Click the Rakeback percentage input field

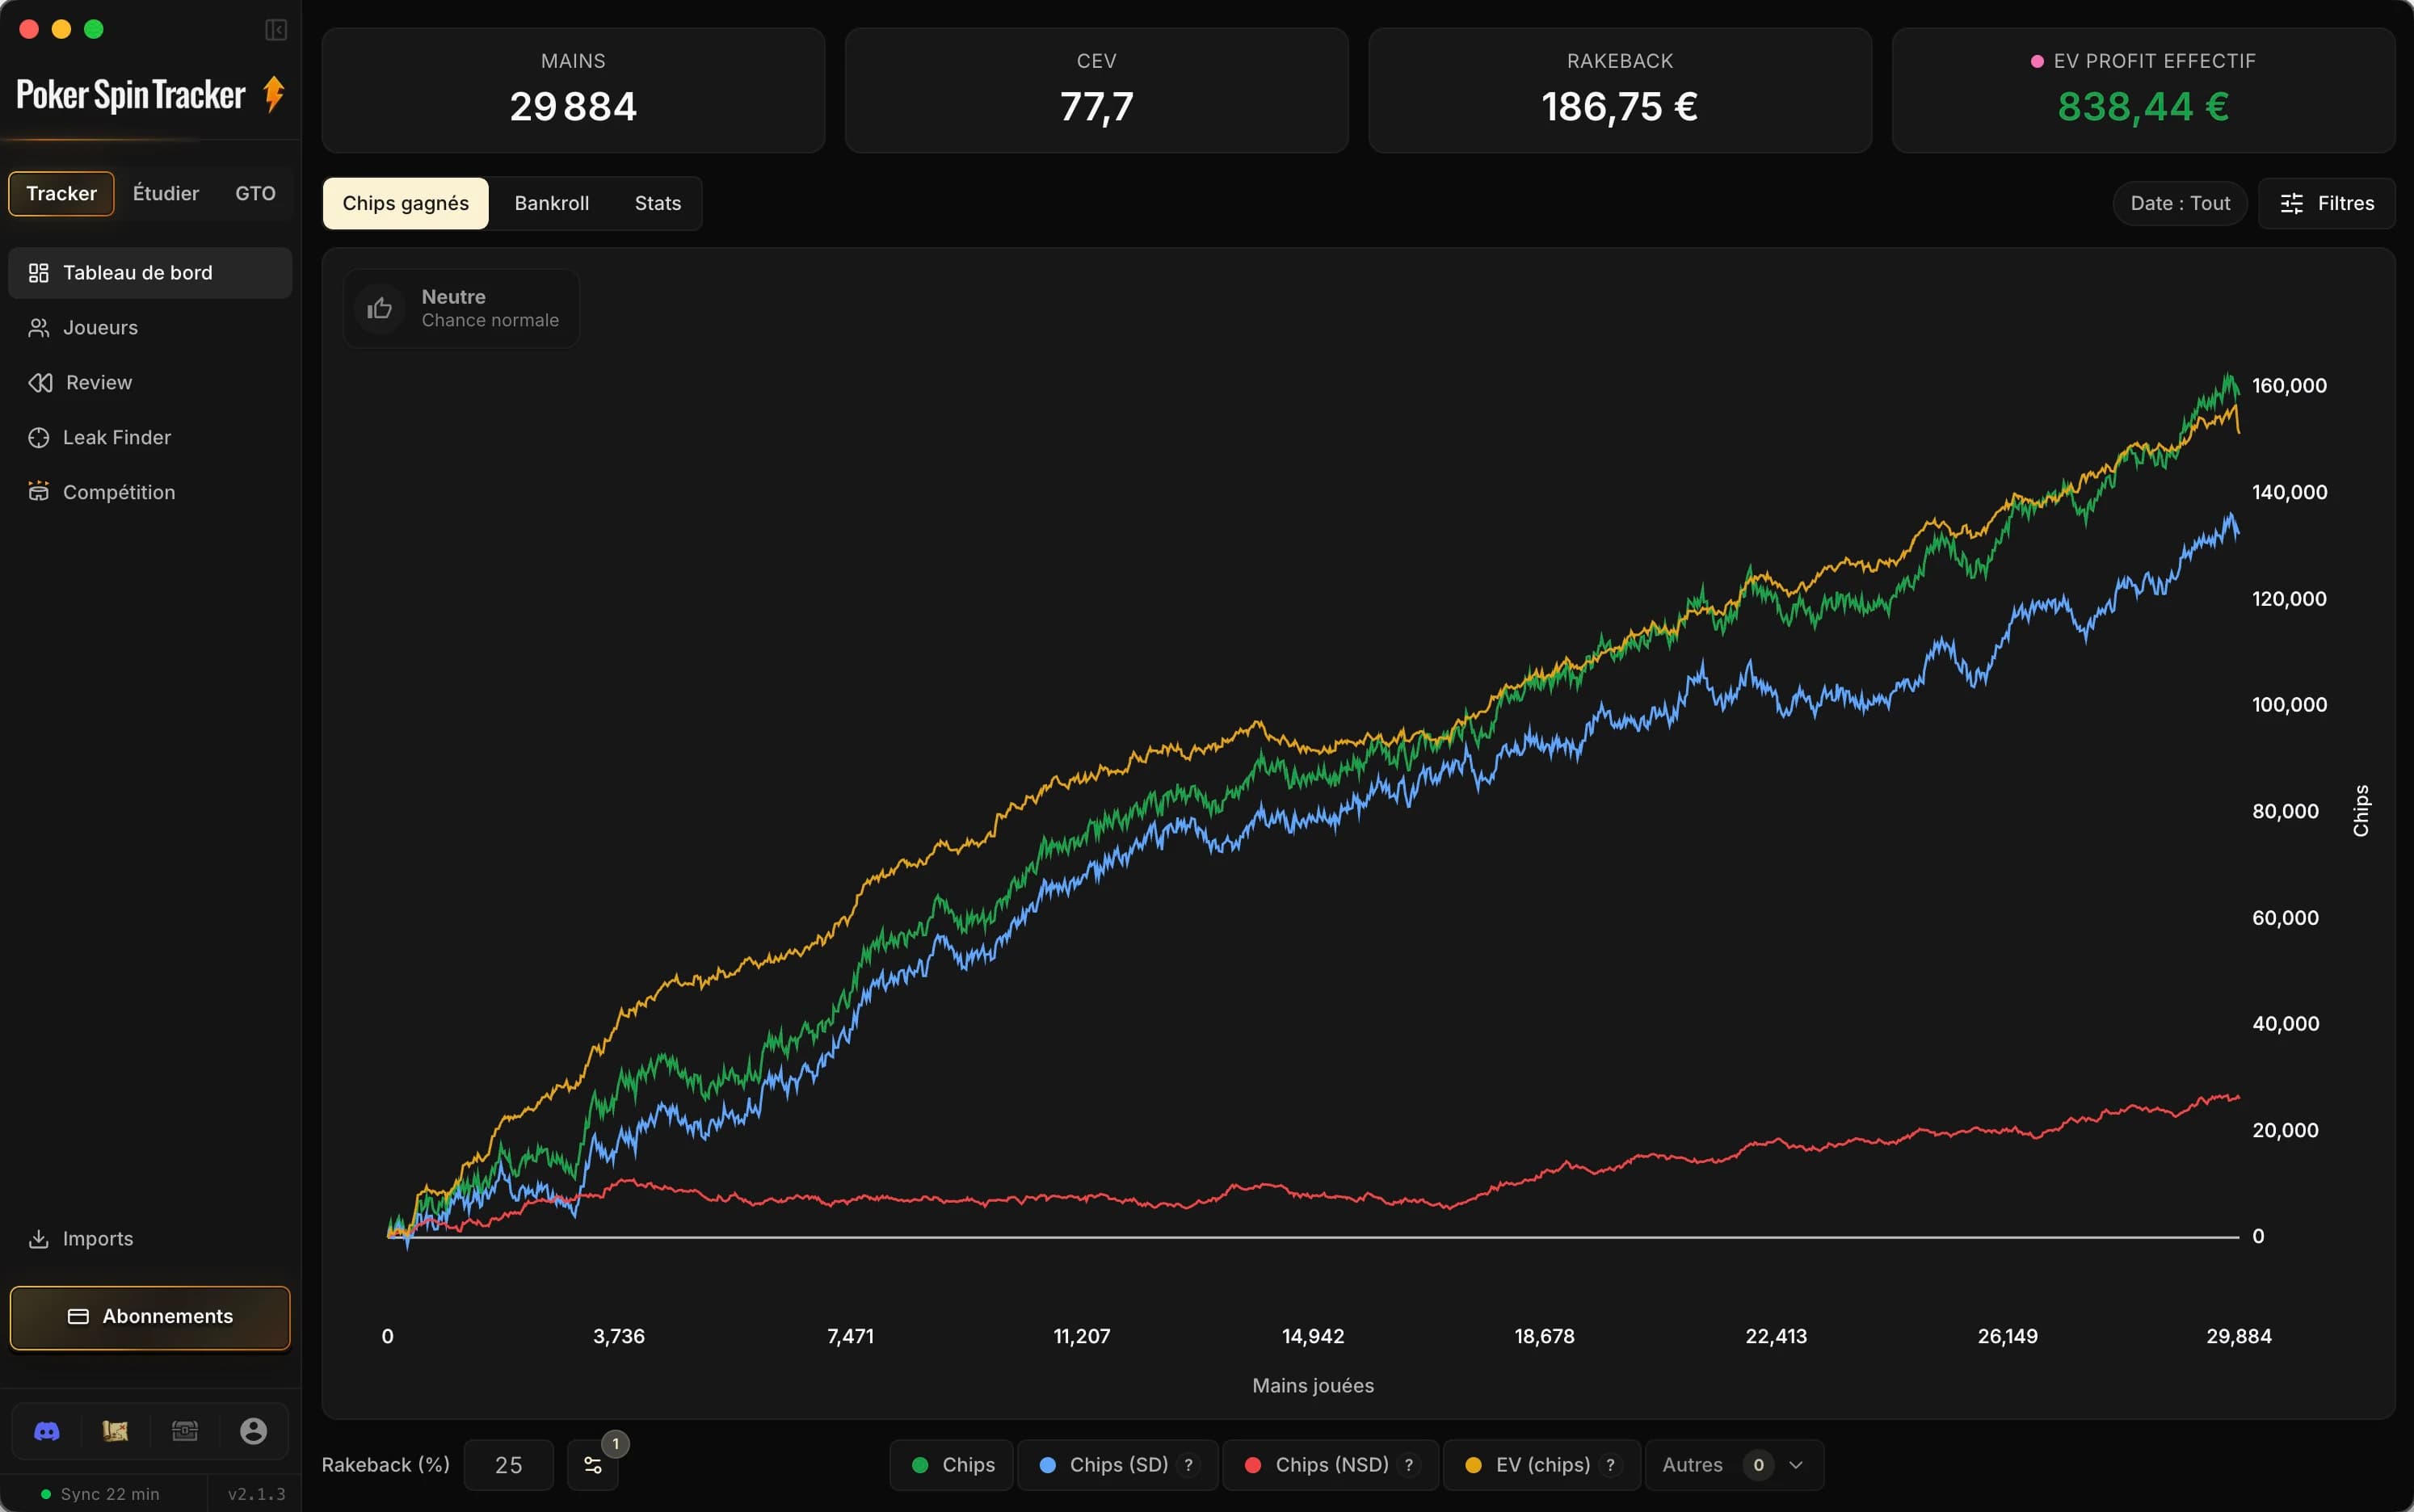[508, 1465]
